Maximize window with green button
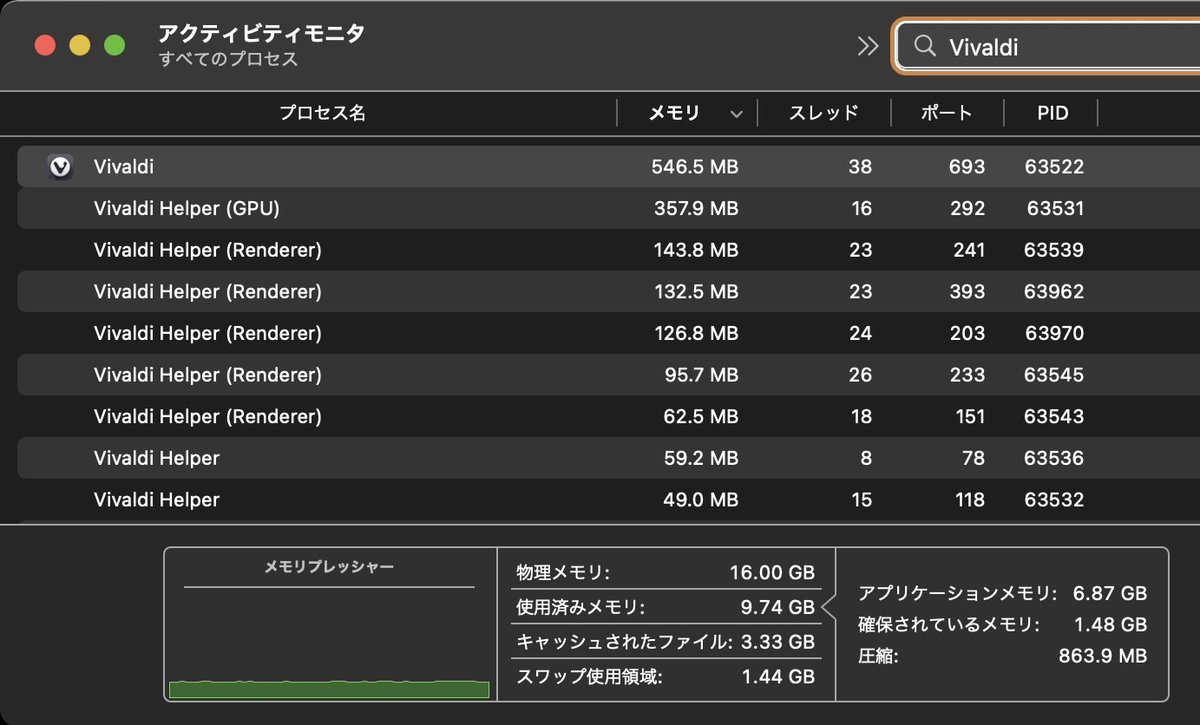The height and width of the screenshot is (725, 1200). 115,45
